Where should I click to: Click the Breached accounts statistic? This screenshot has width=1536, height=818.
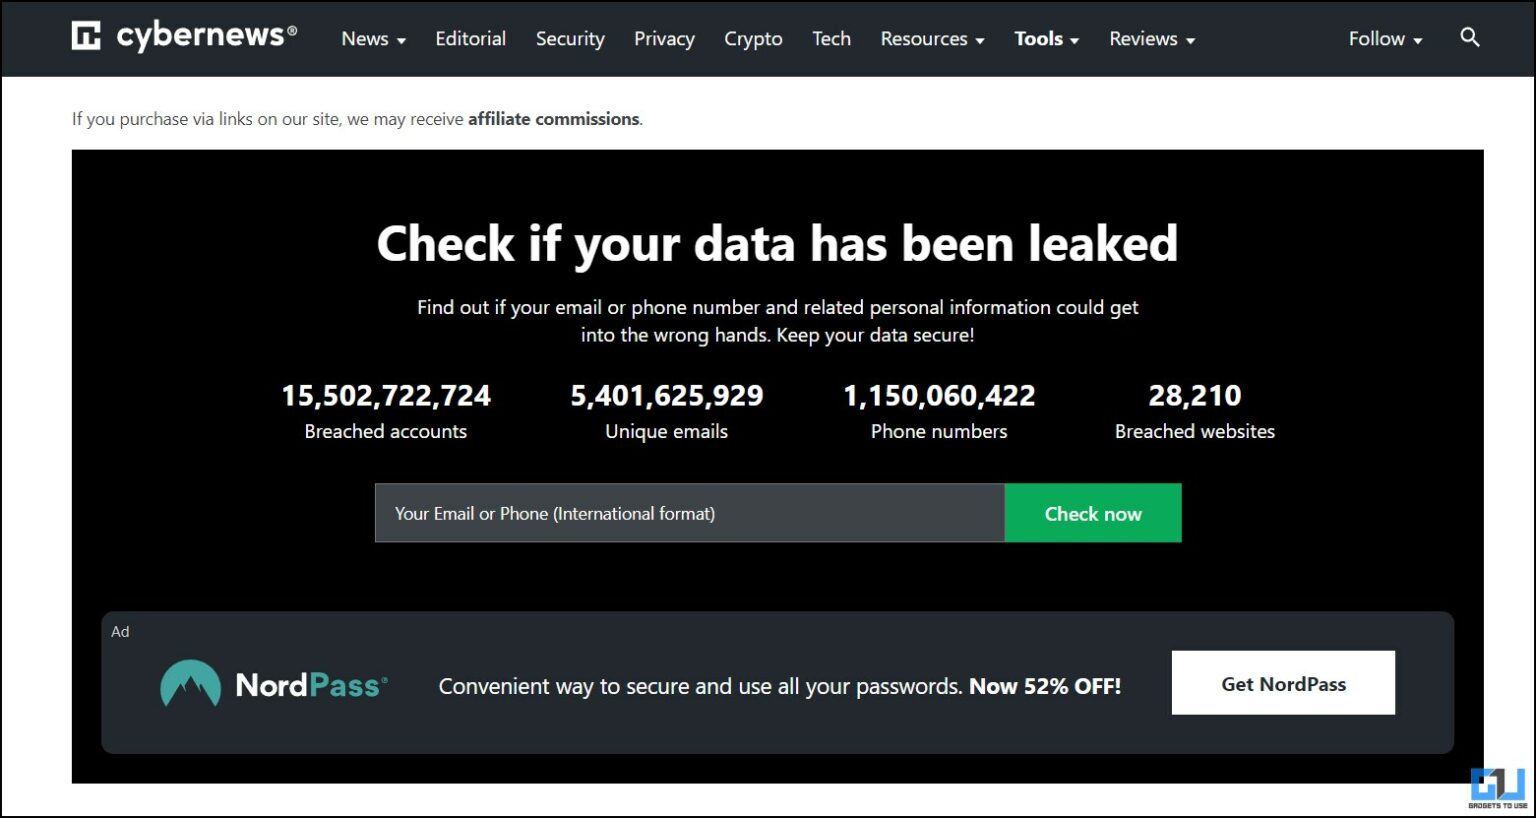click(386, 410)
